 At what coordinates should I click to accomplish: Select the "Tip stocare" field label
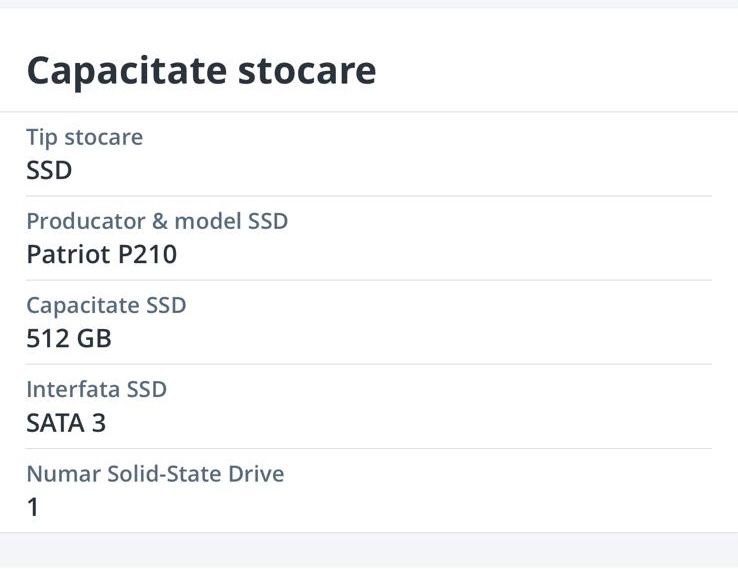pyautogui.click(x=84, y=137)
